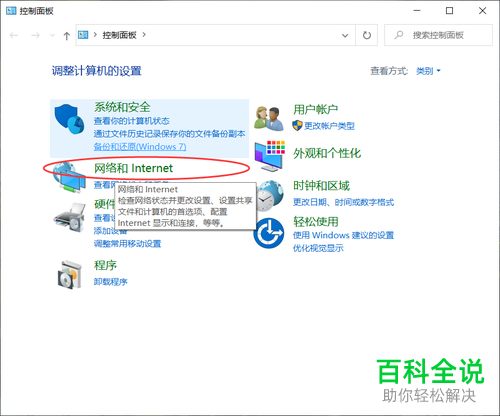Click 卸载程序 link

(111, 282)
